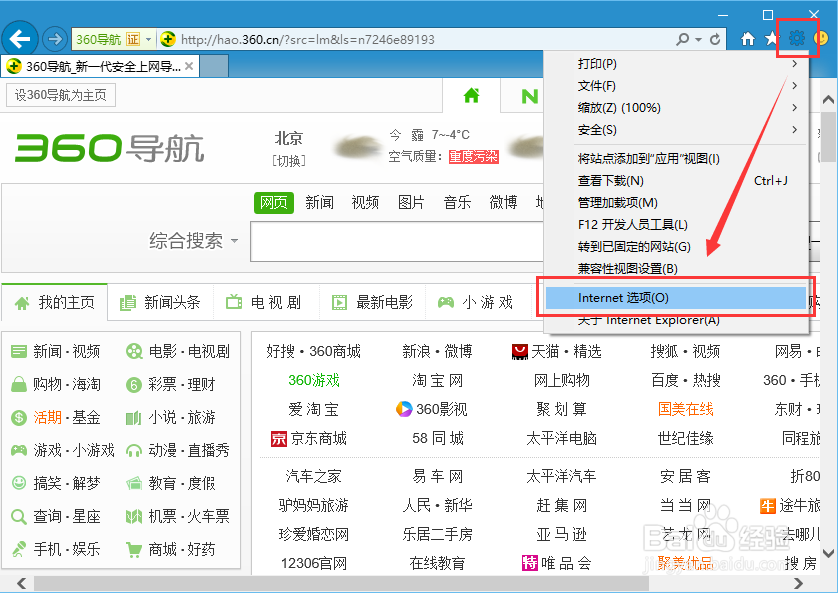Select 音乐 search type

point(457,202)
